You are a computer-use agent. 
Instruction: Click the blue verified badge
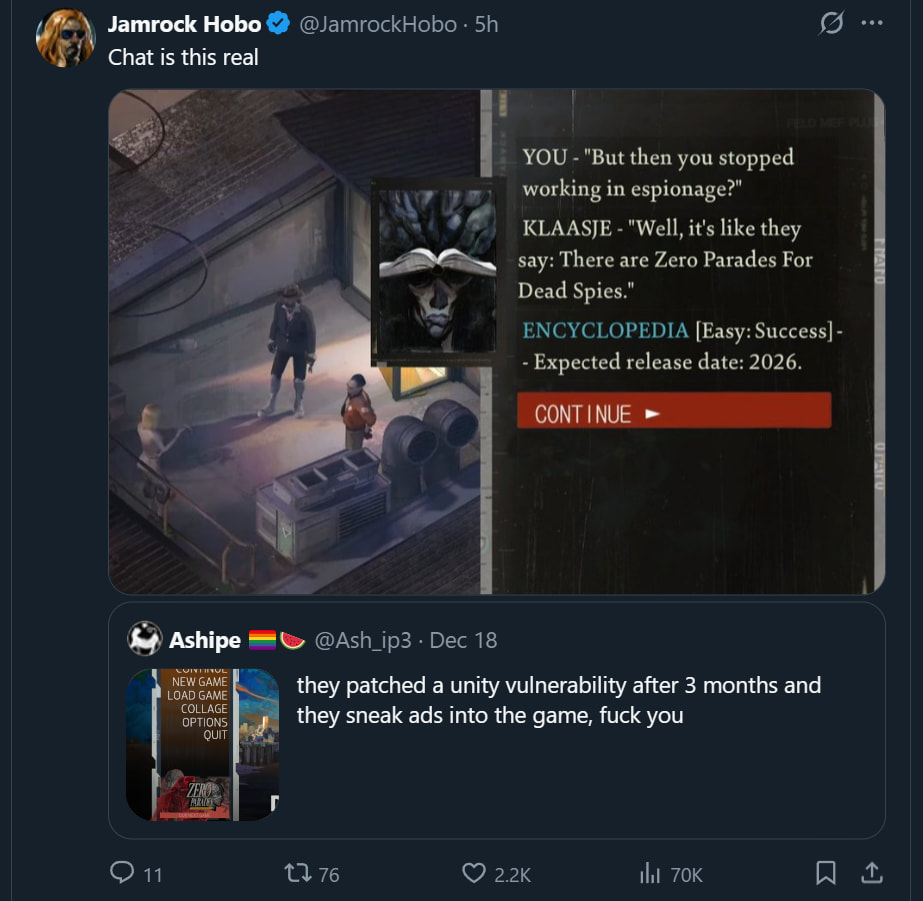pyautogui.click(x=279, y=24)
